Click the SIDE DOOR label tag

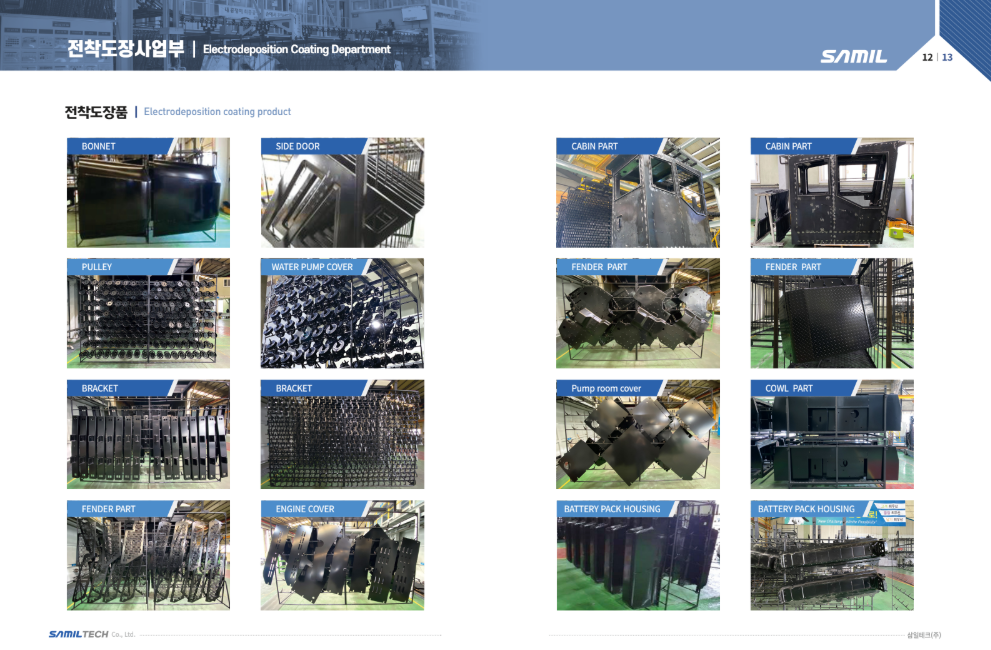pos(298,146)
